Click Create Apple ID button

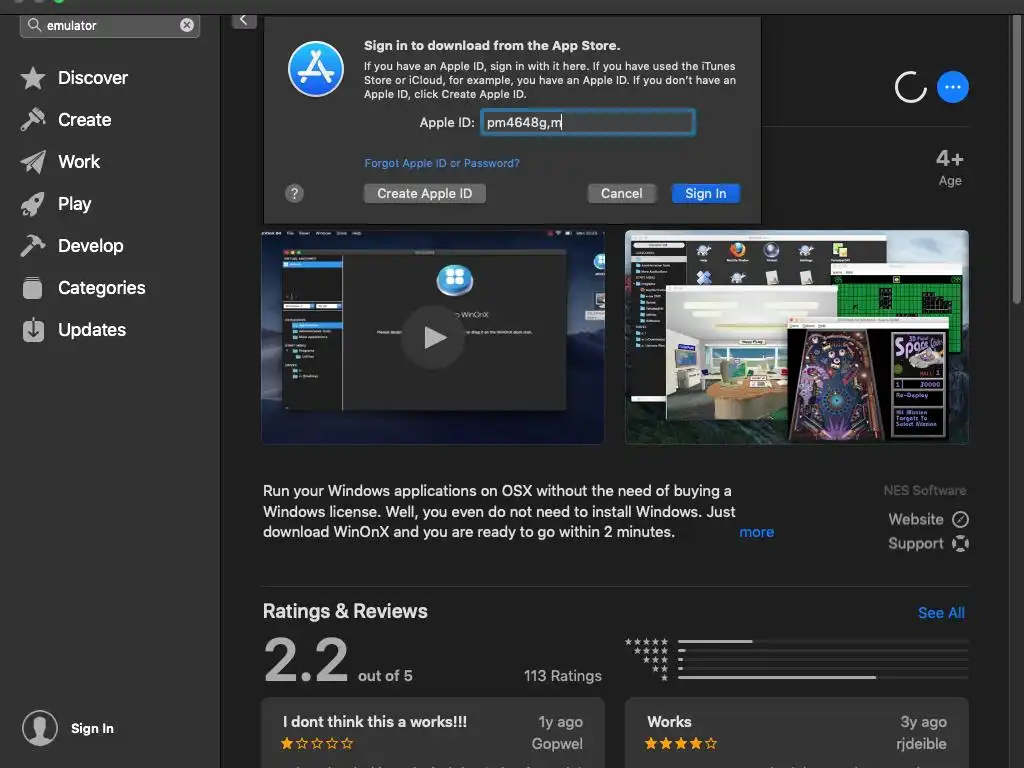point(424,193)
